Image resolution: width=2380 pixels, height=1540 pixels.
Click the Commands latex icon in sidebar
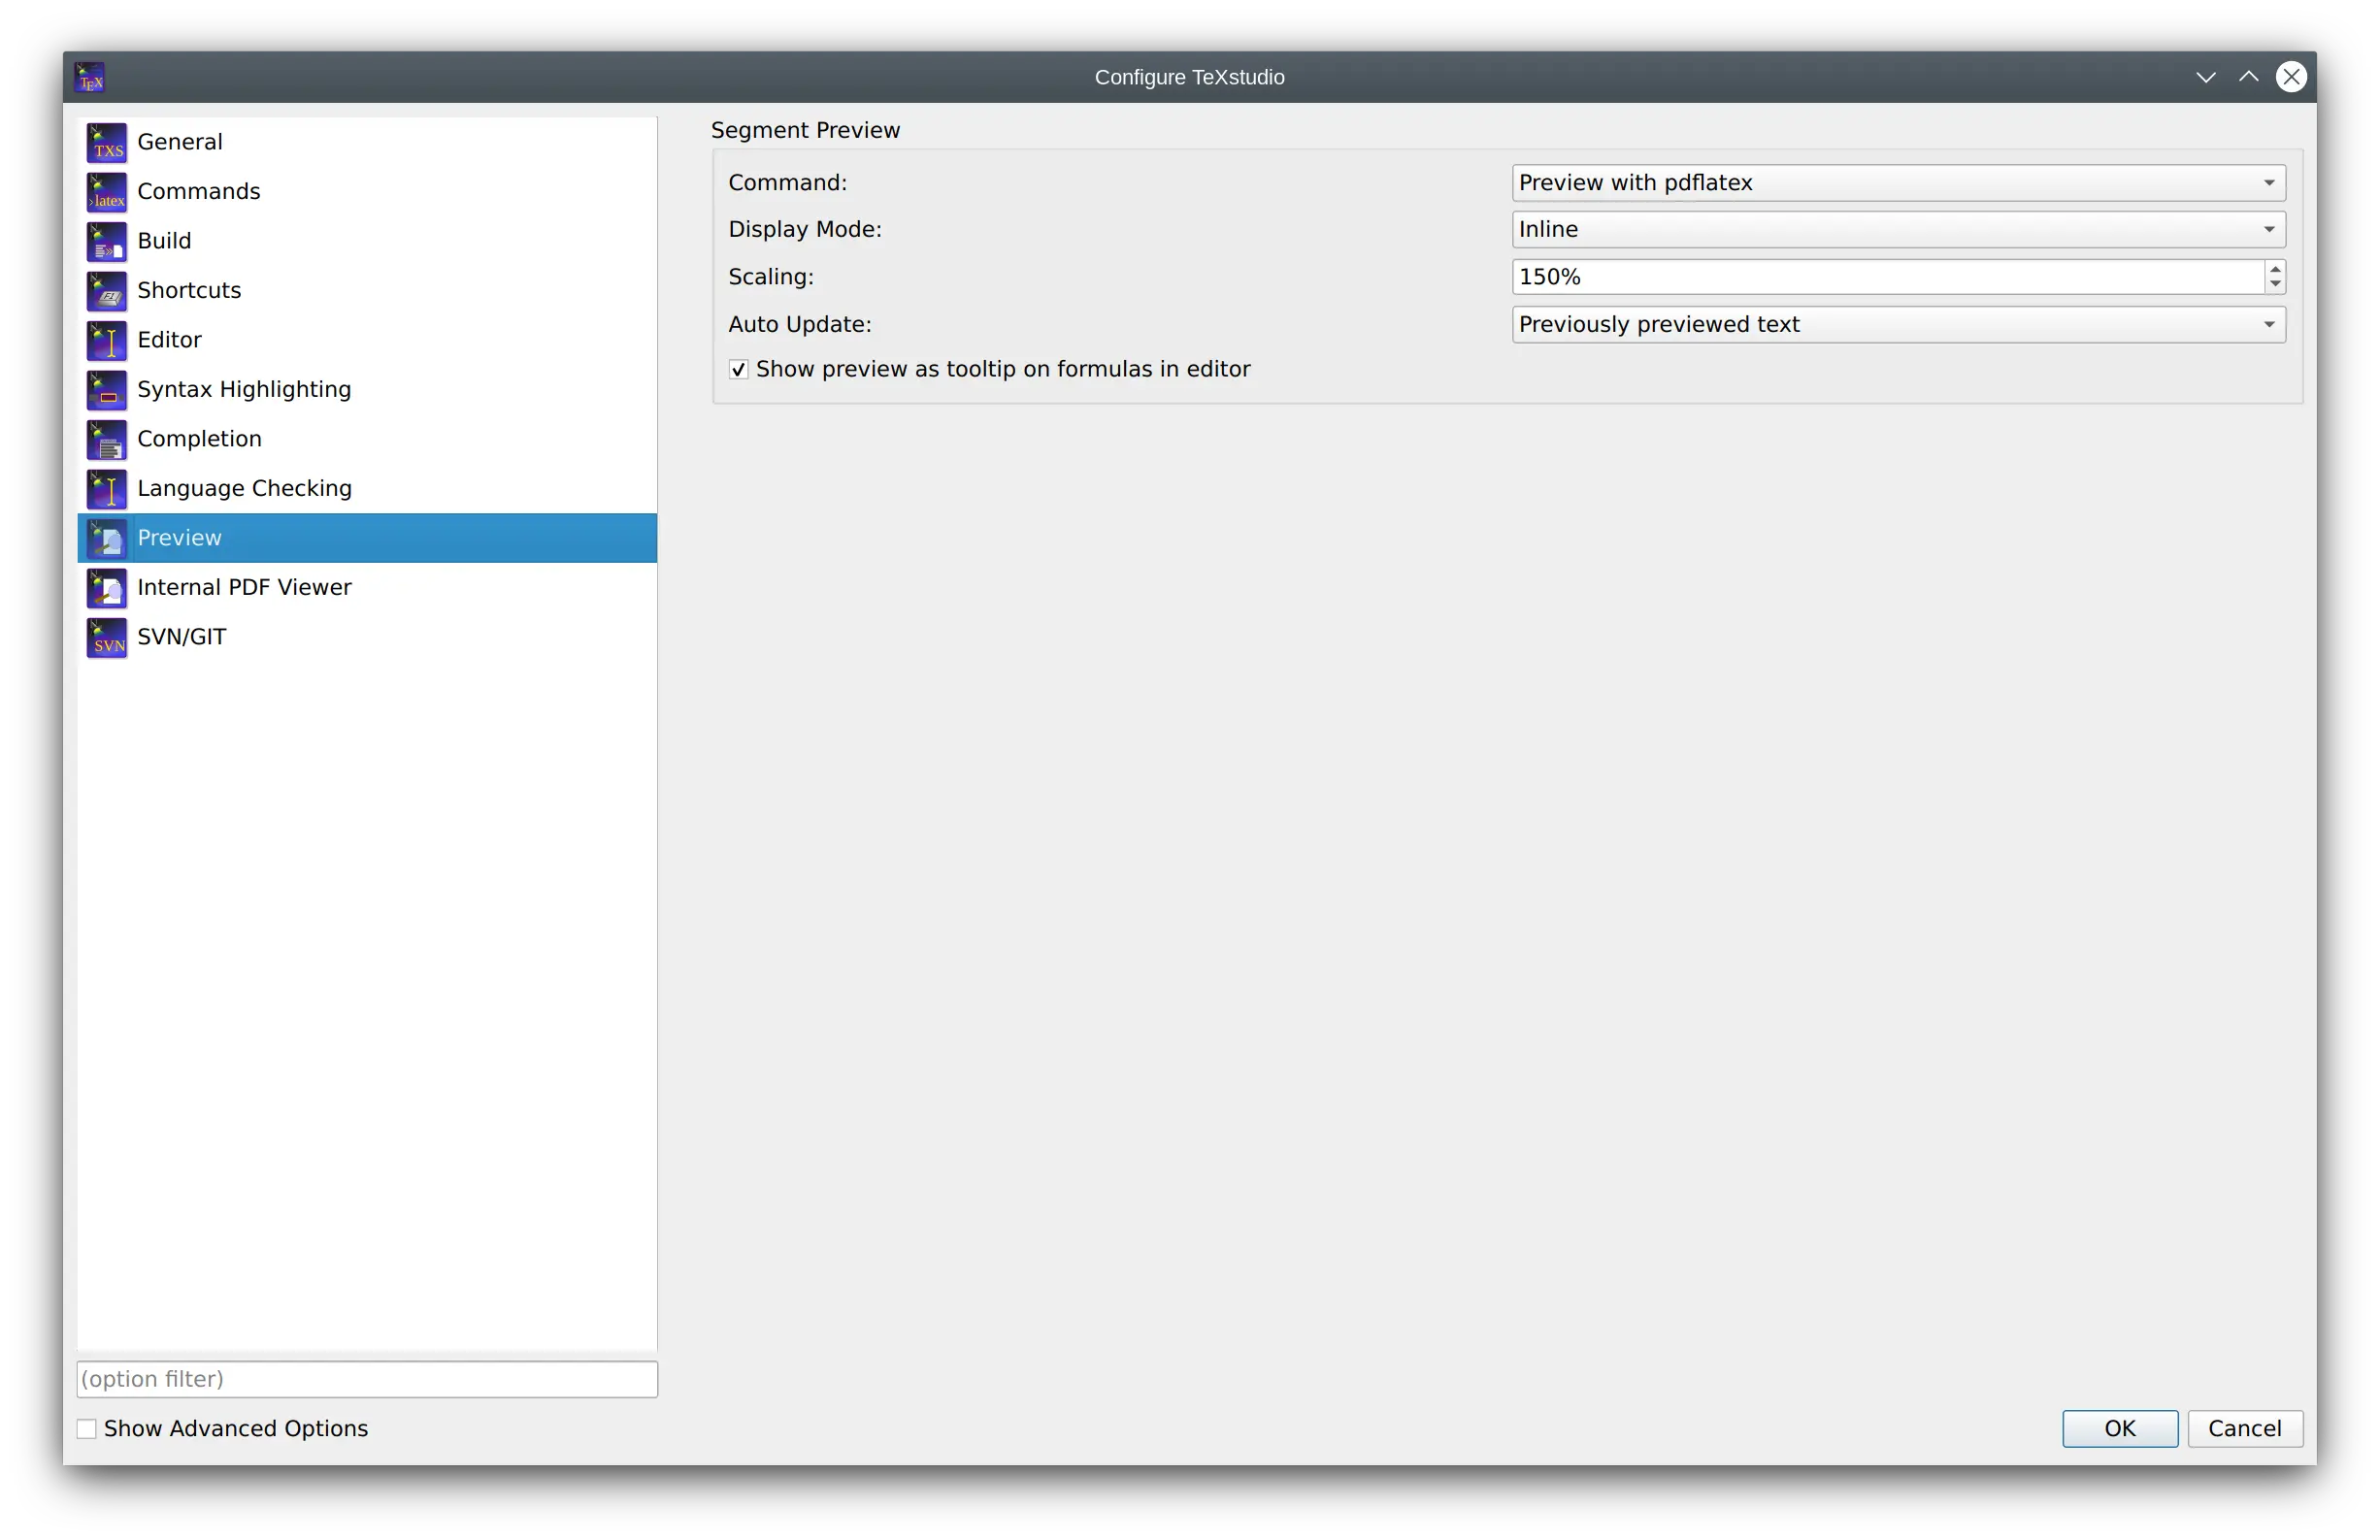107,192
